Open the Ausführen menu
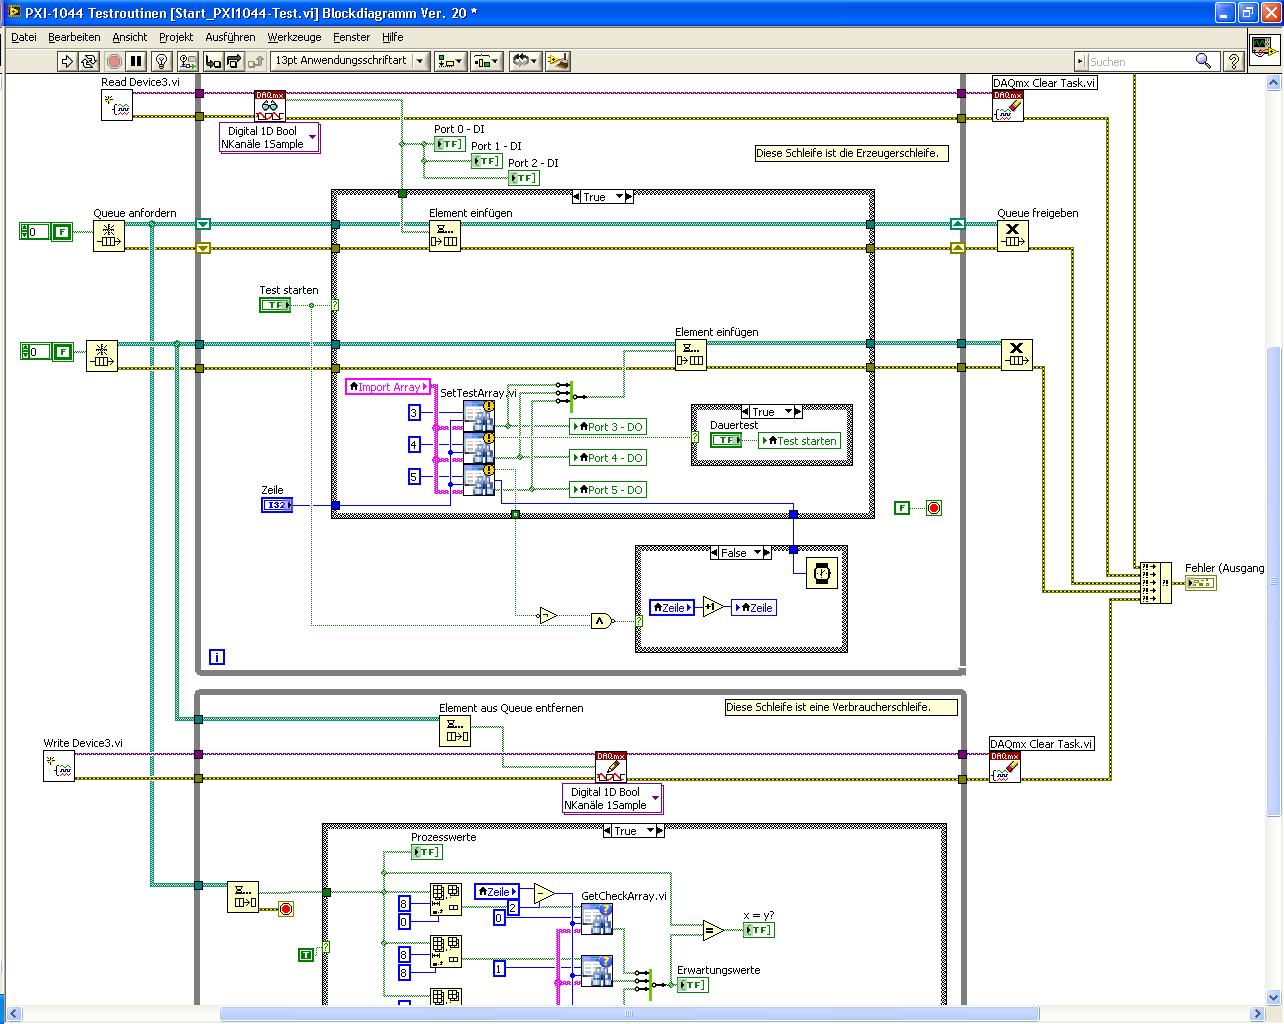 pos(230,37)
